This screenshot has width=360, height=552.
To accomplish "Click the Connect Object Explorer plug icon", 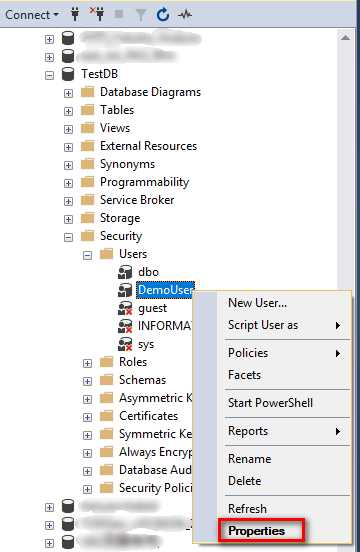I will (x=75, y=14).
